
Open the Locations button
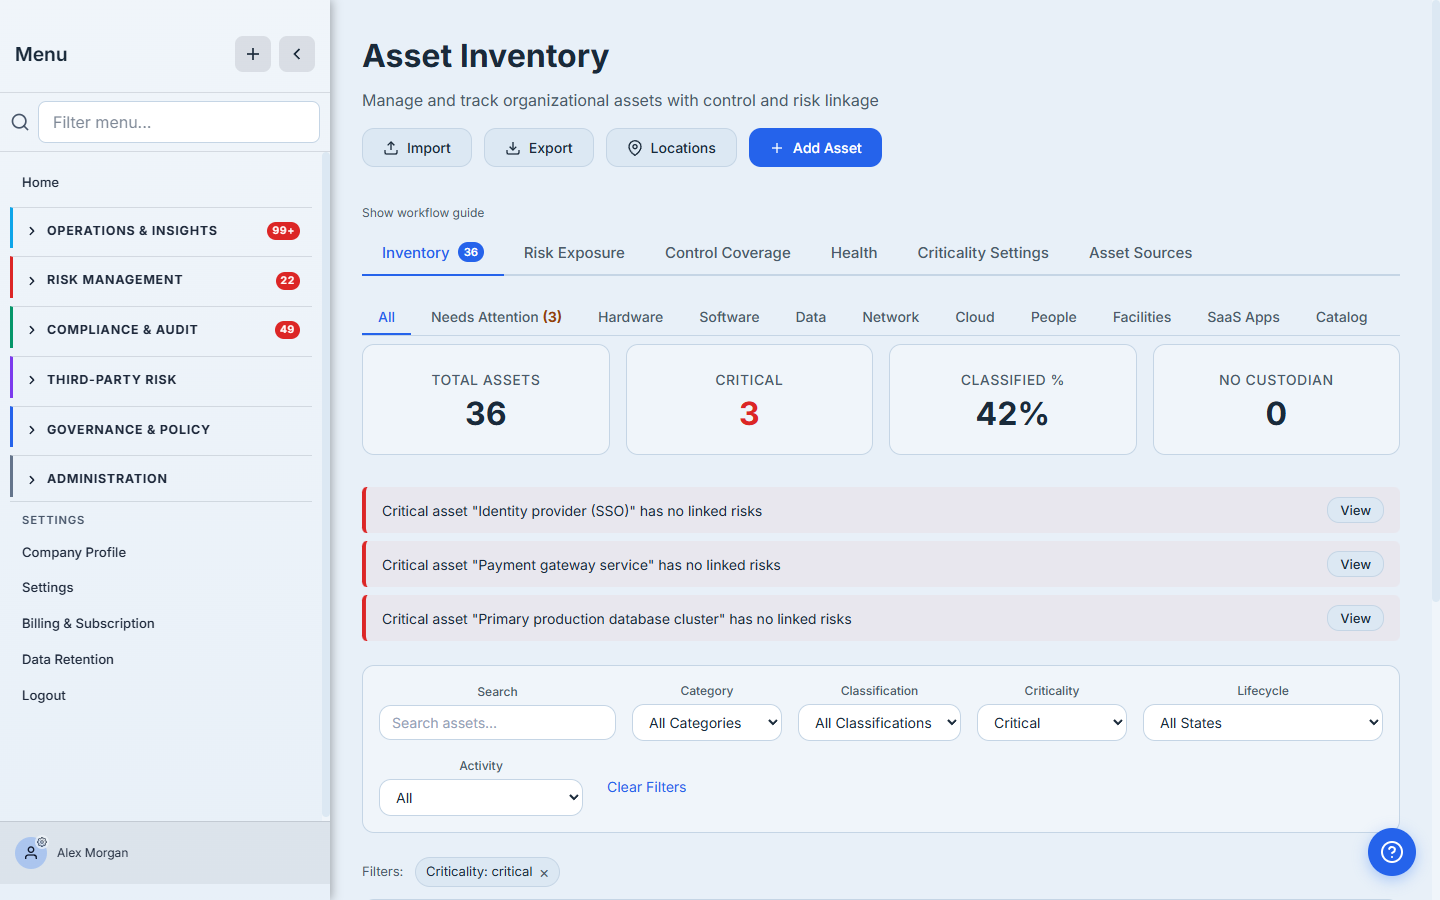coord(671,148)
